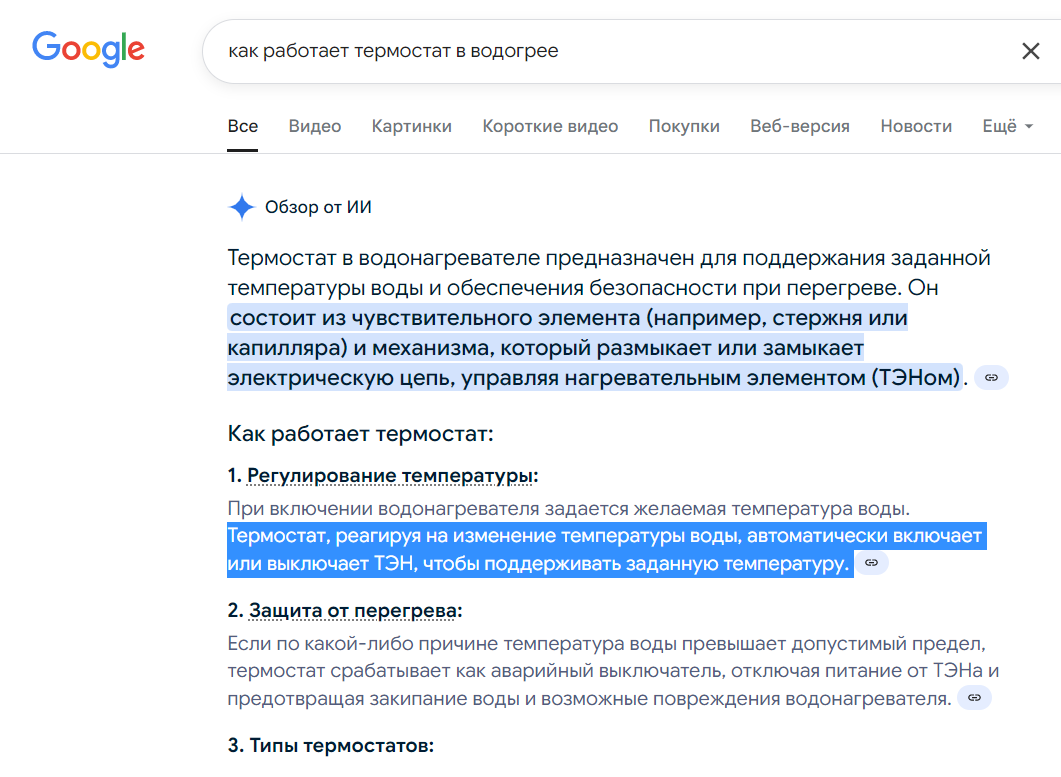This screenshot has height=777, width=1061.
Task: Expand the 'Ещё' dropdown menu
Action: tap(1008, 127)
